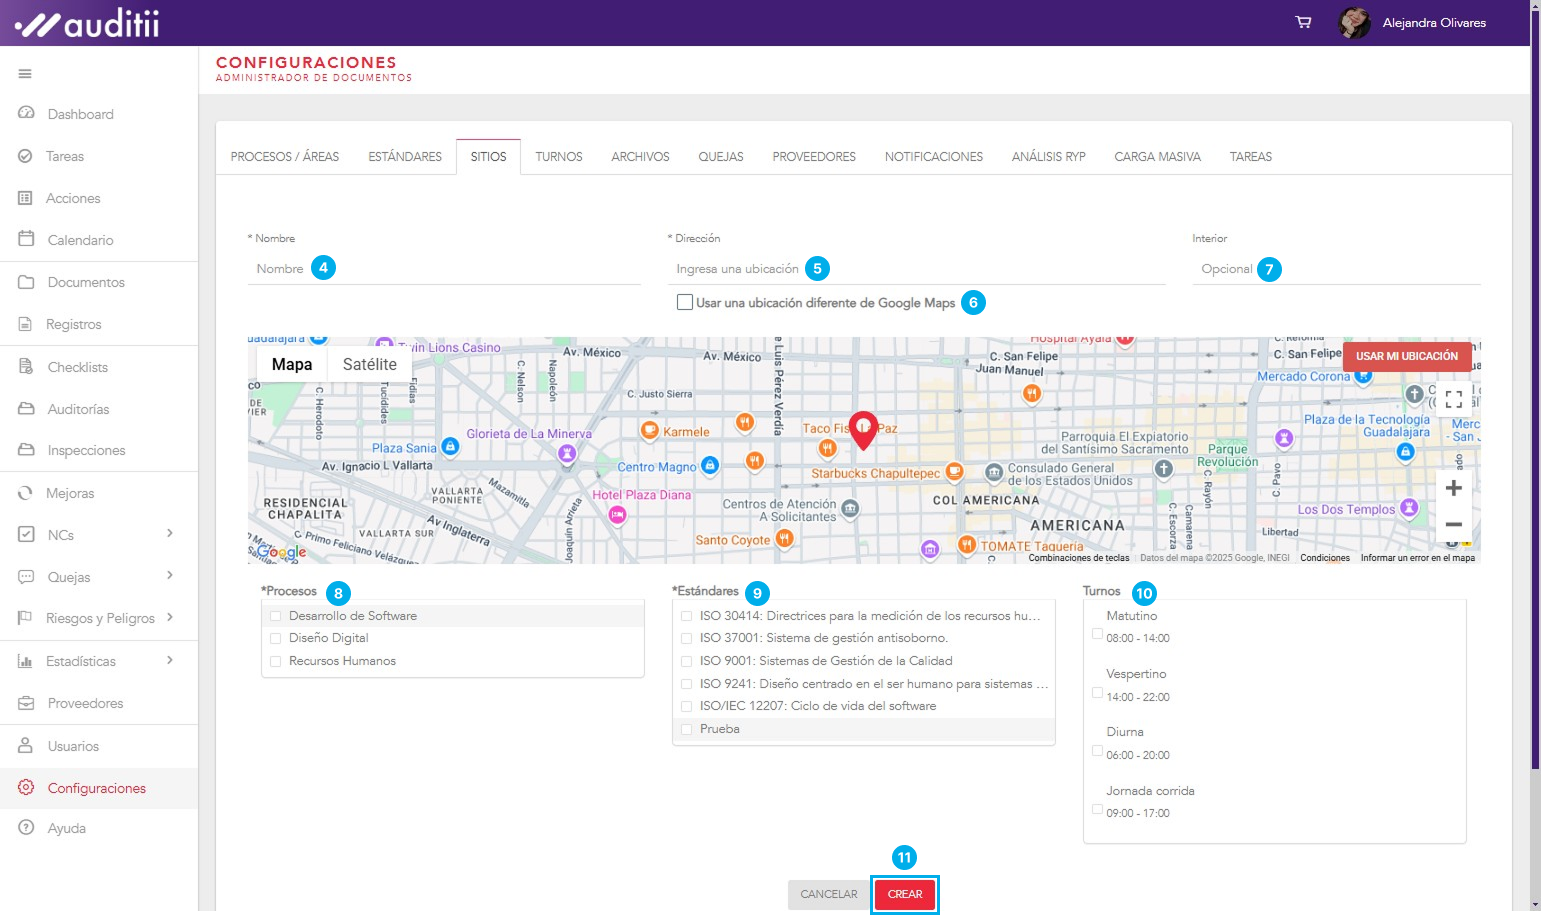This screenshot has height=915, width=1541.
Task: Click the Dashboard gauge icon
Action: (x=26, y=113)
